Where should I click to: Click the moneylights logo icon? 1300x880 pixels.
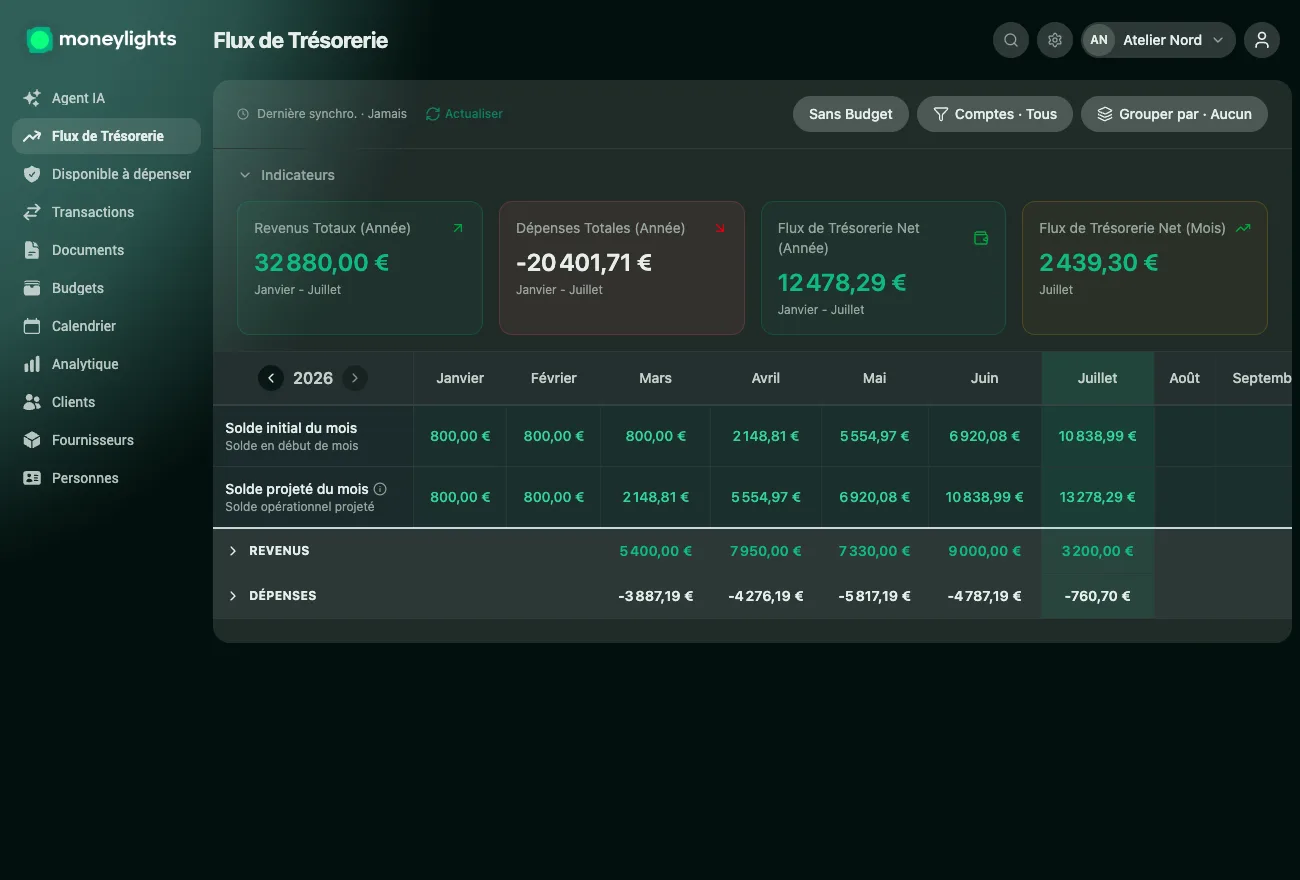pos(39,40)
